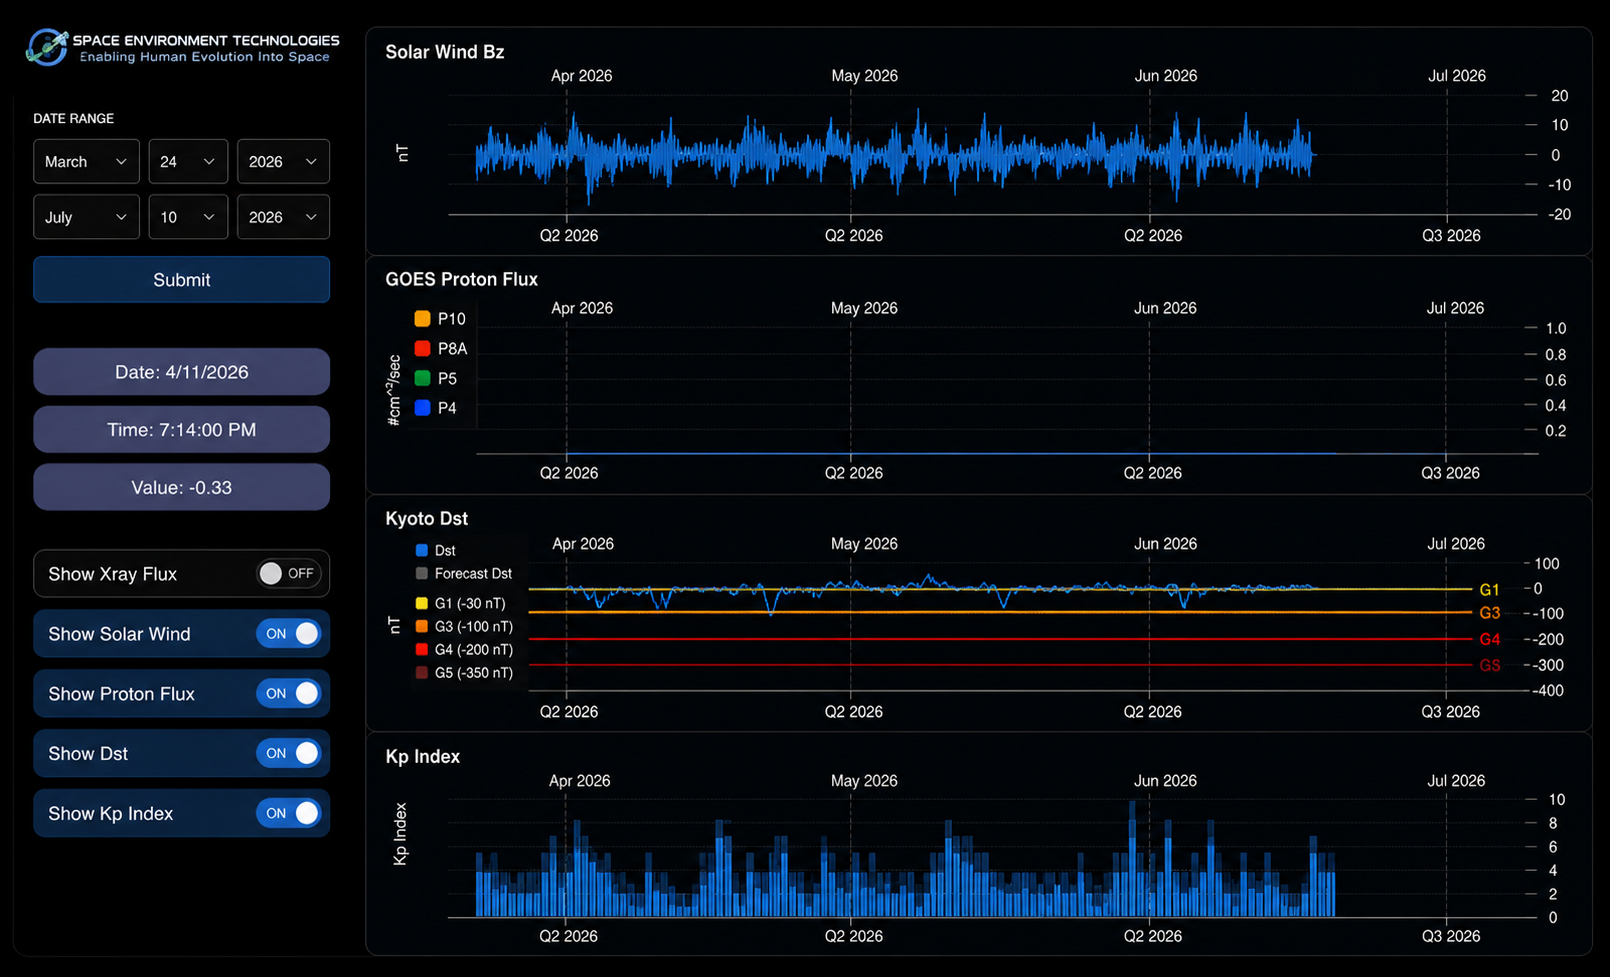Click the Kp Index chart title
The image size is (1610, 977).
(x=423, y=756)
